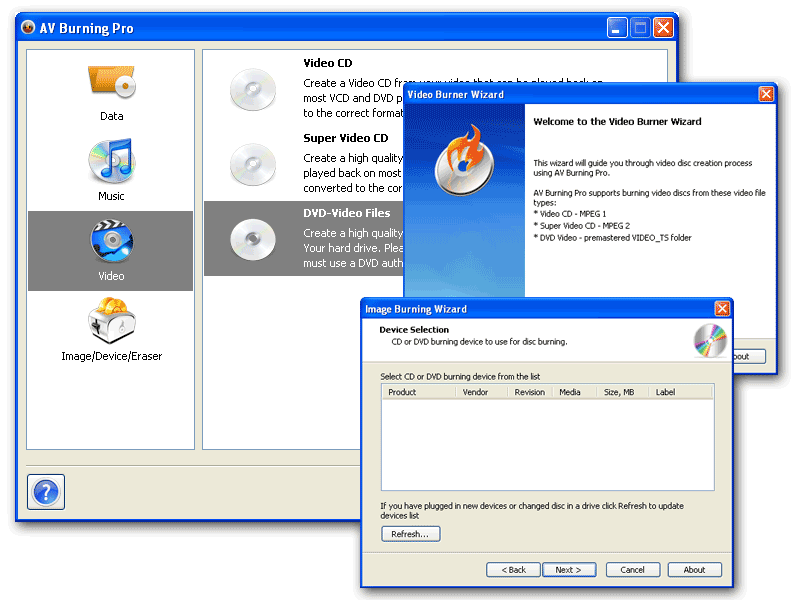The height and width of the screenshot is (600, 800).
Task: Click the Image Burning Wizard title text
Action: coord(416,309)
